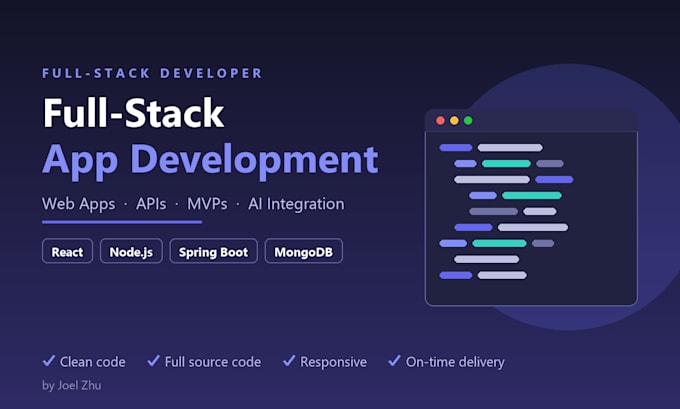Click the checkmark beside Clean code
The height and width of the screenshot is (409, 680).
coord(49,361)
